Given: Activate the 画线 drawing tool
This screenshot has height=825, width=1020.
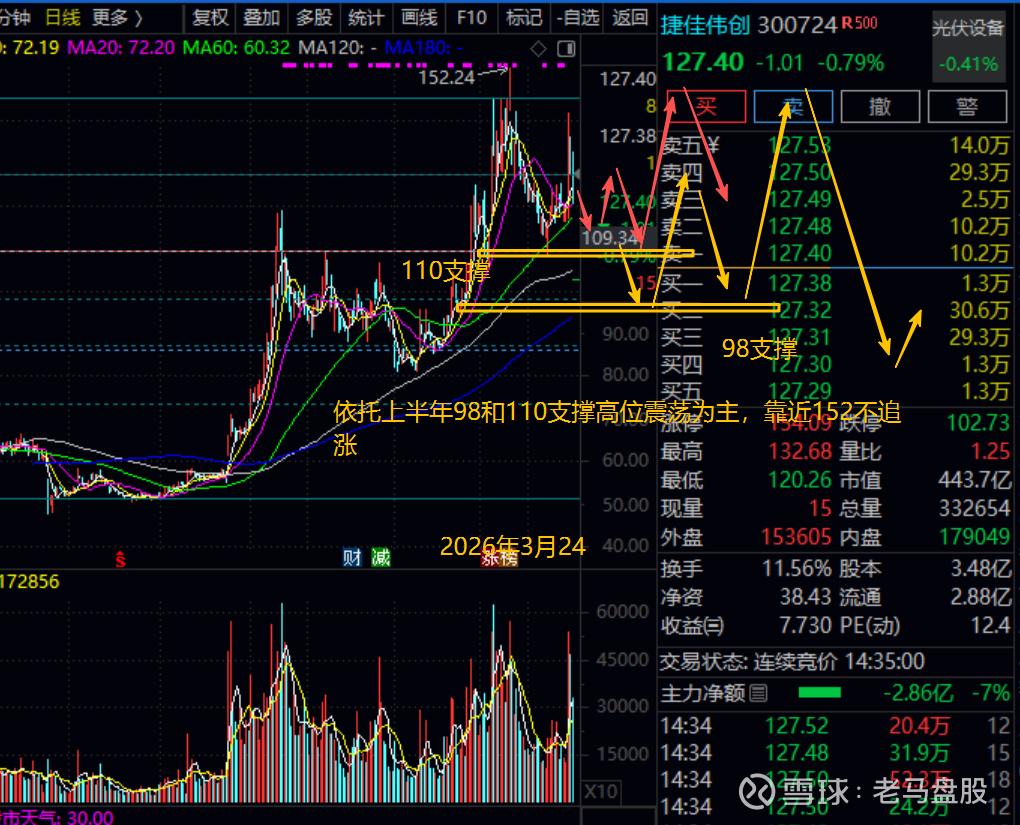Looking at the screenshot, I should 419,17.
